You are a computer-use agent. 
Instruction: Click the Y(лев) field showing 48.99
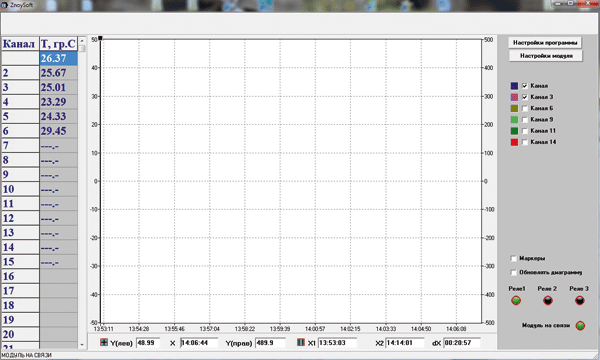[148, 343]
